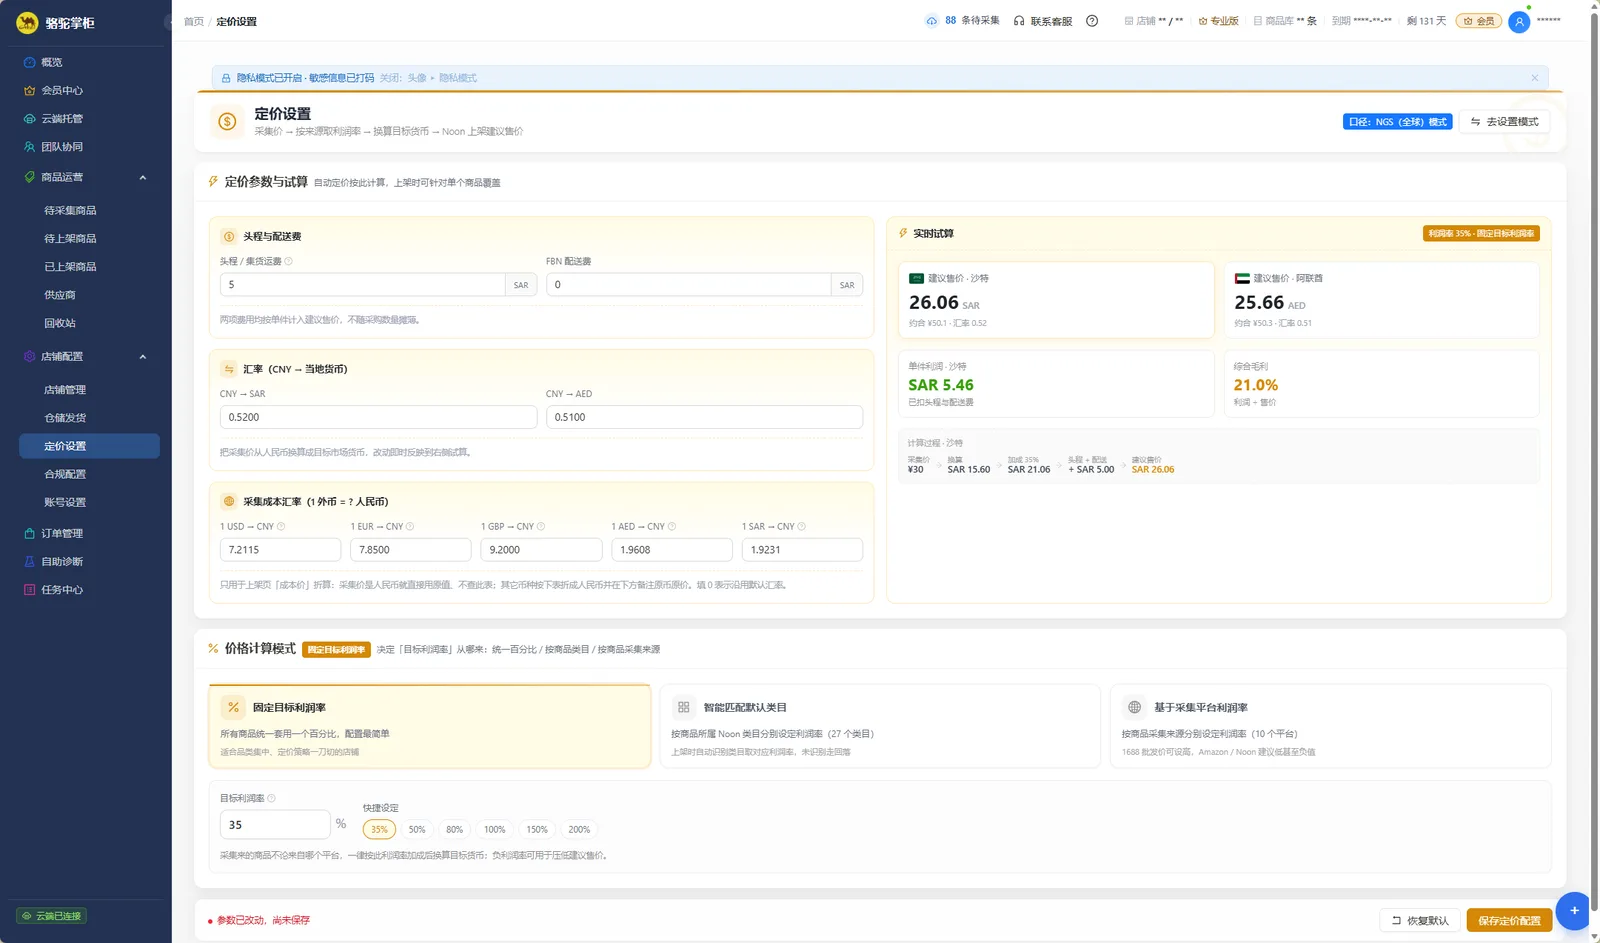Open 待采集商品 in the sidebar

[x=70, y=210]
